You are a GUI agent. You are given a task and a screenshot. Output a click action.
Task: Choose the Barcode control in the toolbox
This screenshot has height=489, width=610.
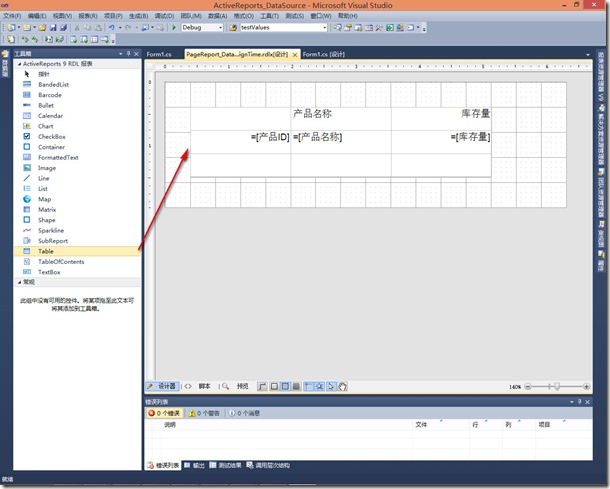[x=77, y=95]
